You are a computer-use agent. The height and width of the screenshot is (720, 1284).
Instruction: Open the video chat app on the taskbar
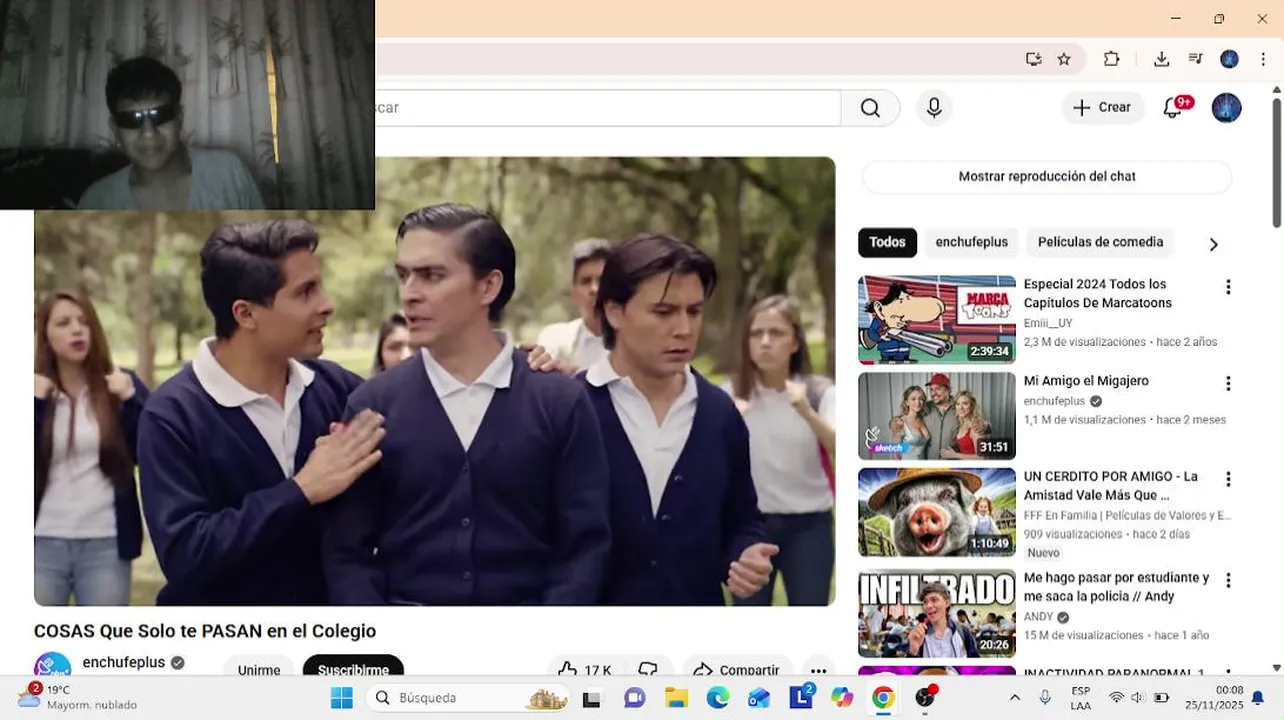pos(634,698)
